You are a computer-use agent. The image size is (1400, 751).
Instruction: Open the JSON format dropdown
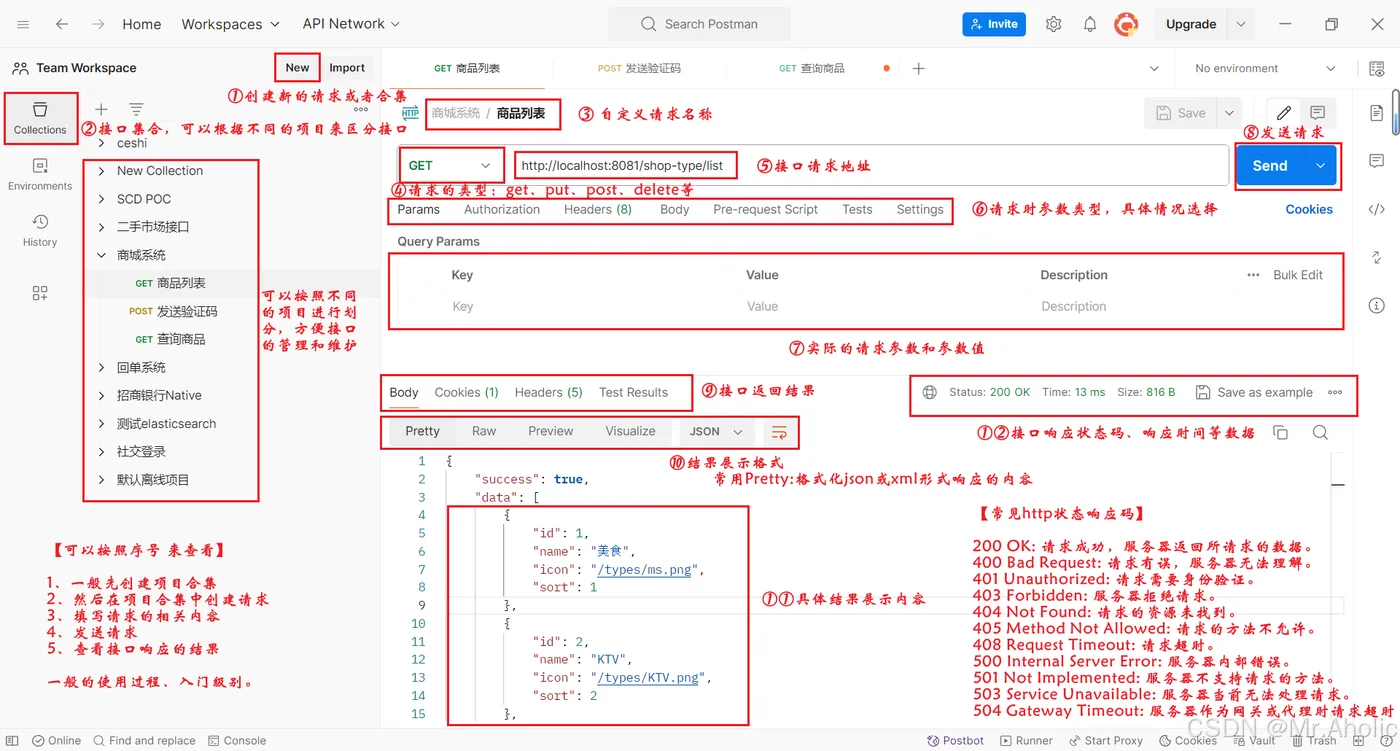pyautogui.click(x=716, y=432)
